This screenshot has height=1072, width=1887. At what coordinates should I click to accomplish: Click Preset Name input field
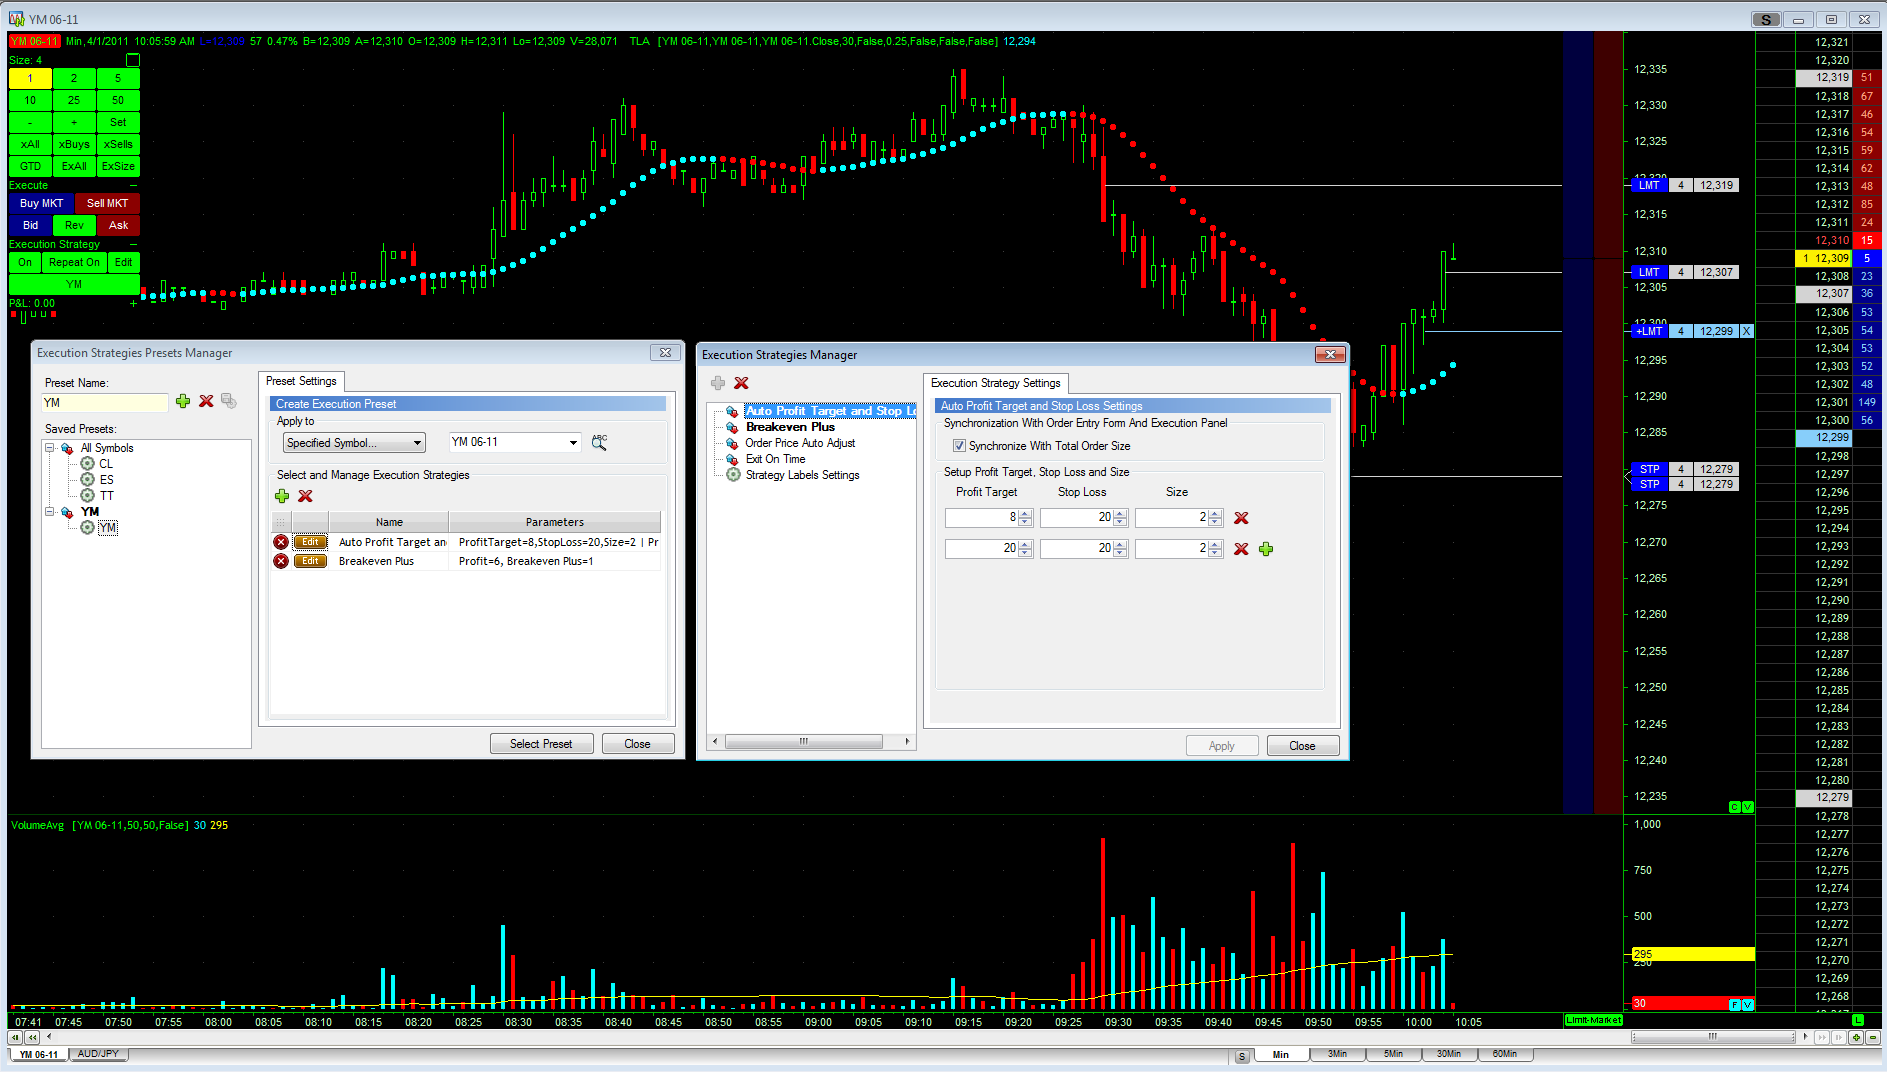(105, 403)
